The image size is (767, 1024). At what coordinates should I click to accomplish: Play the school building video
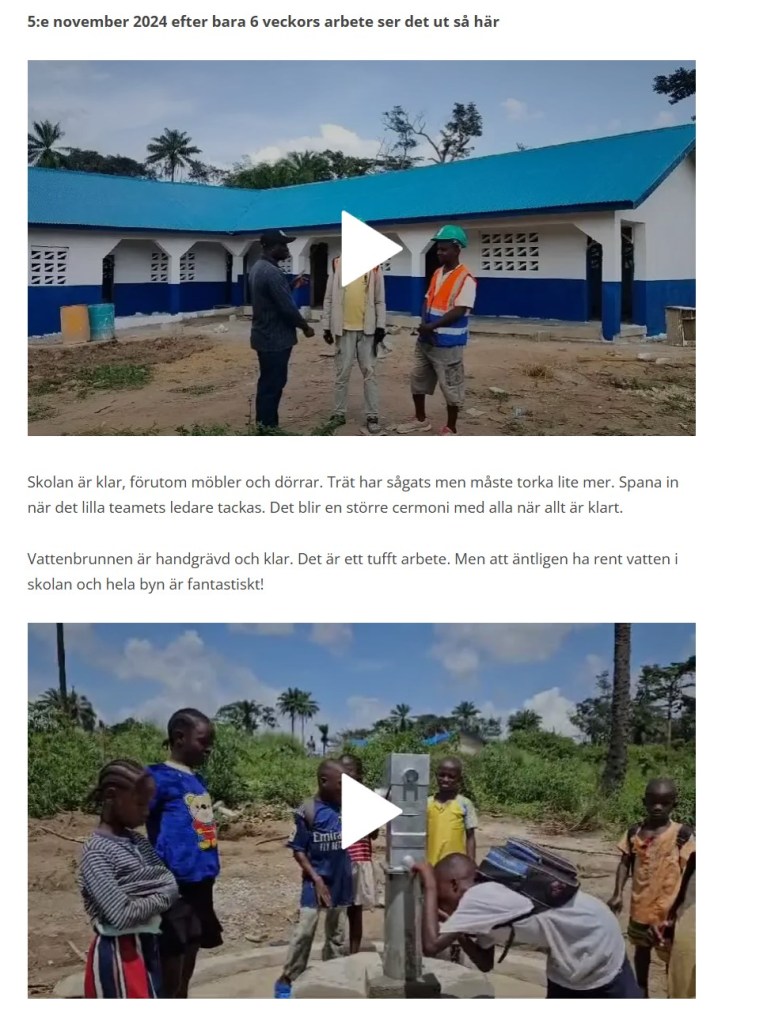point(371,248)
